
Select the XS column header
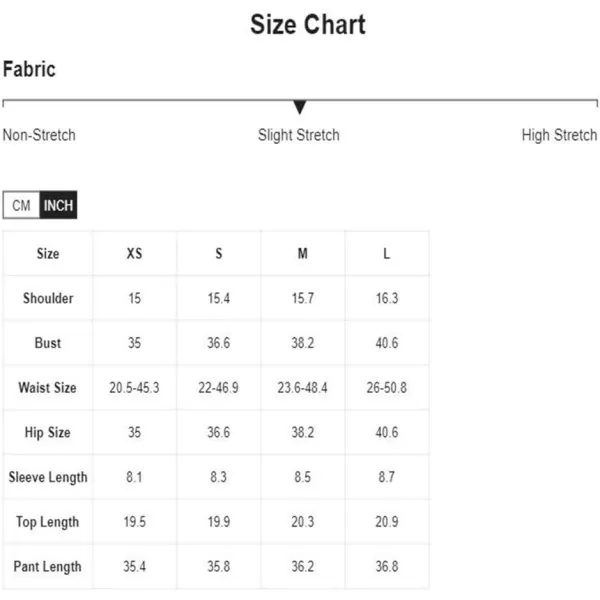tap(134, 253)
